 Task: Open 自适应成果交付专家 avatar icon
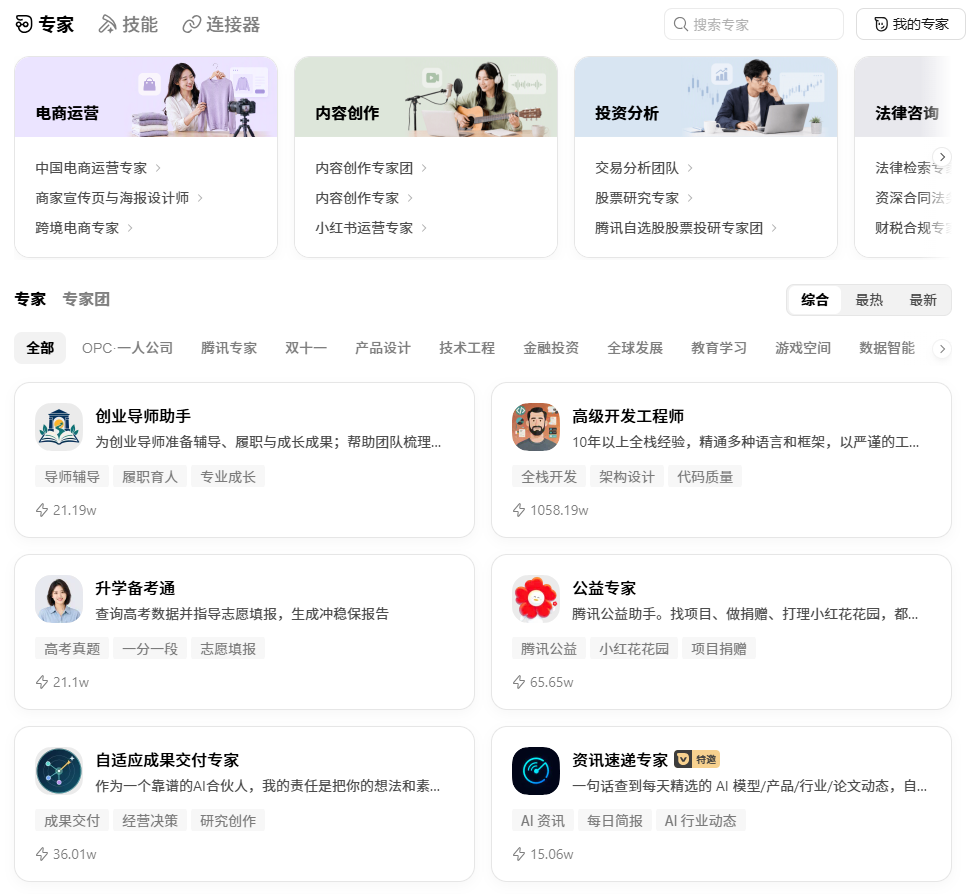[59, 771]
